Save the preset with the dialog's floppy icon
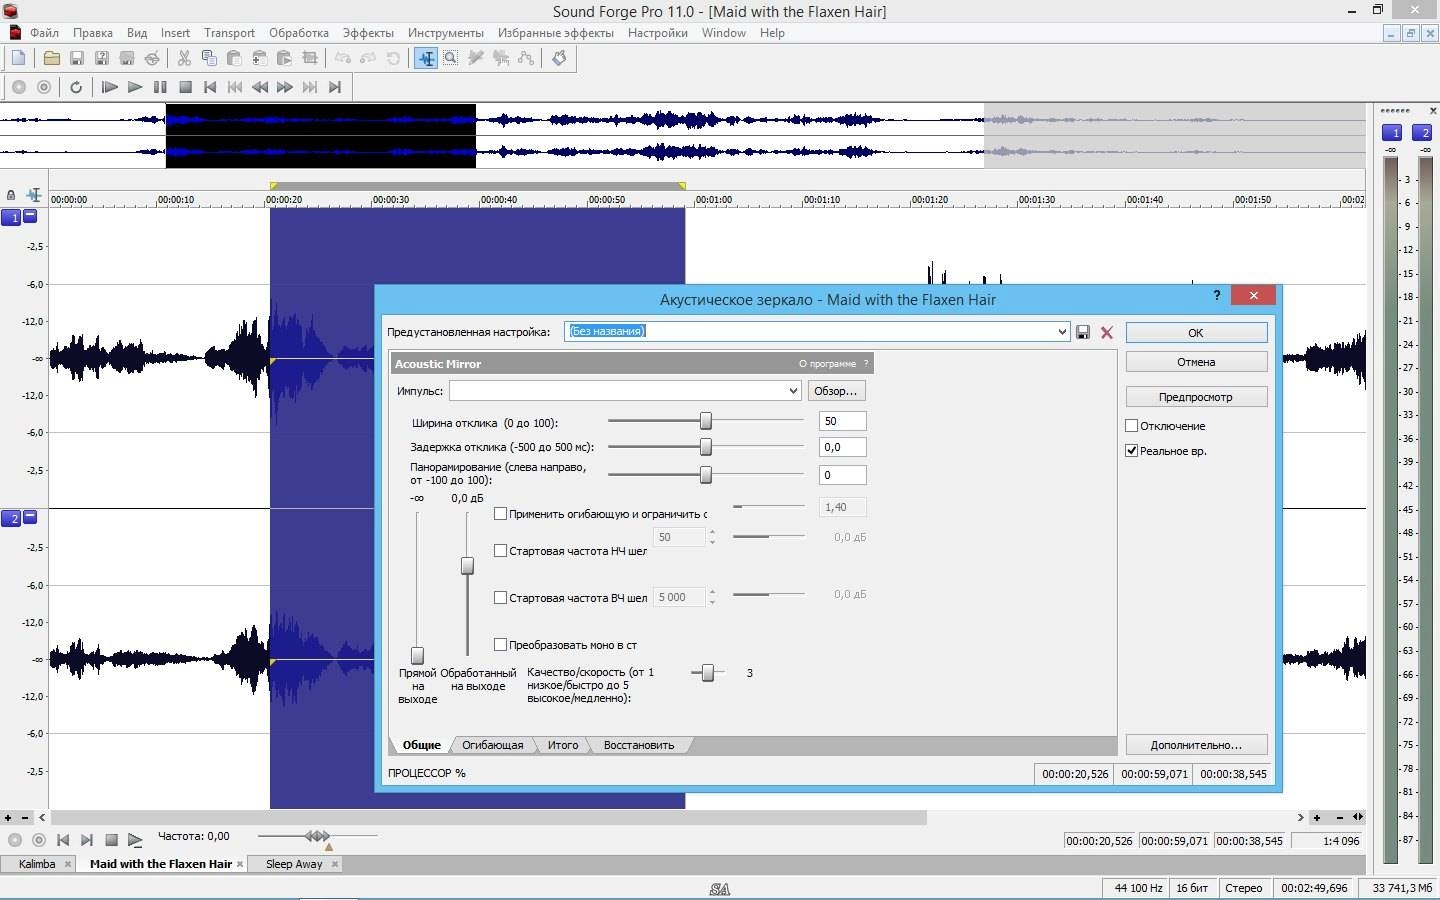The height and width of the screenshot is (900, 1440). coord(1083,332)
